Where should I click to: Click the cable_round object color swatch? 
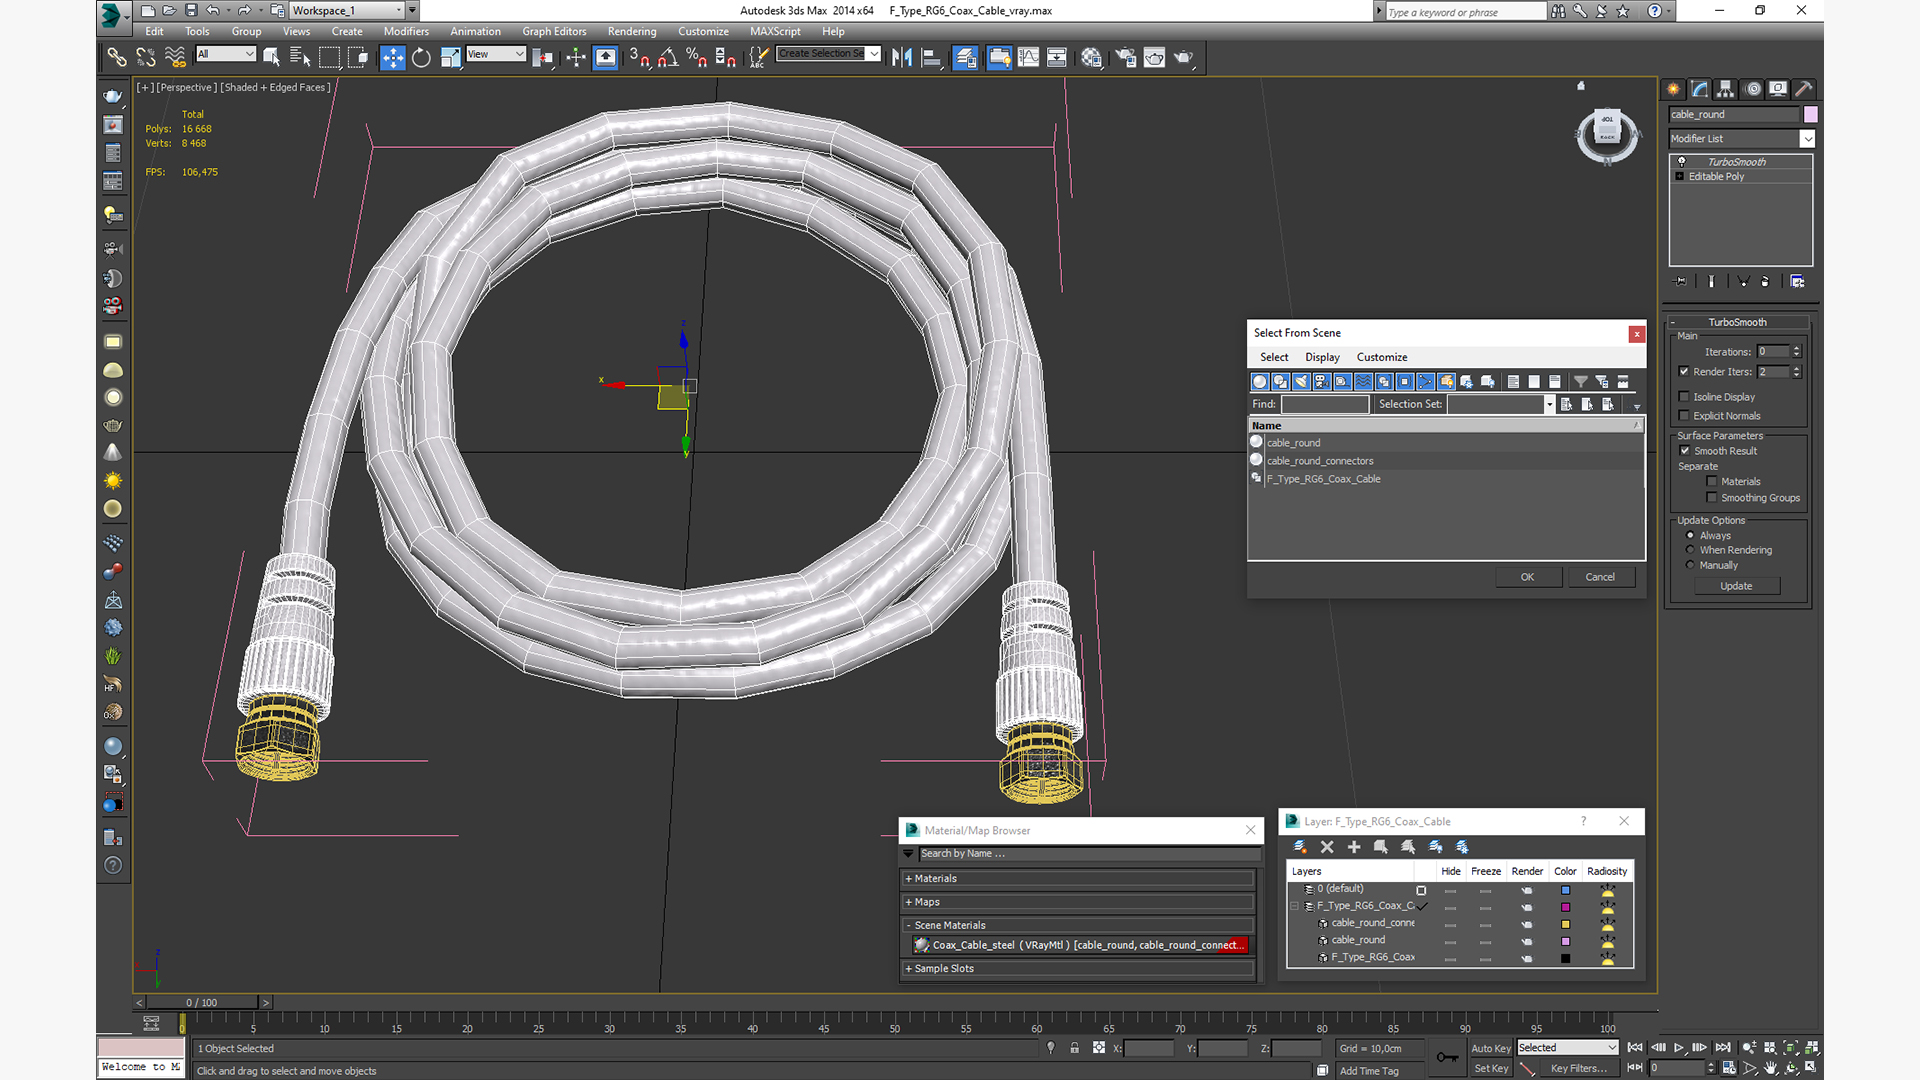click(1810, 114)
